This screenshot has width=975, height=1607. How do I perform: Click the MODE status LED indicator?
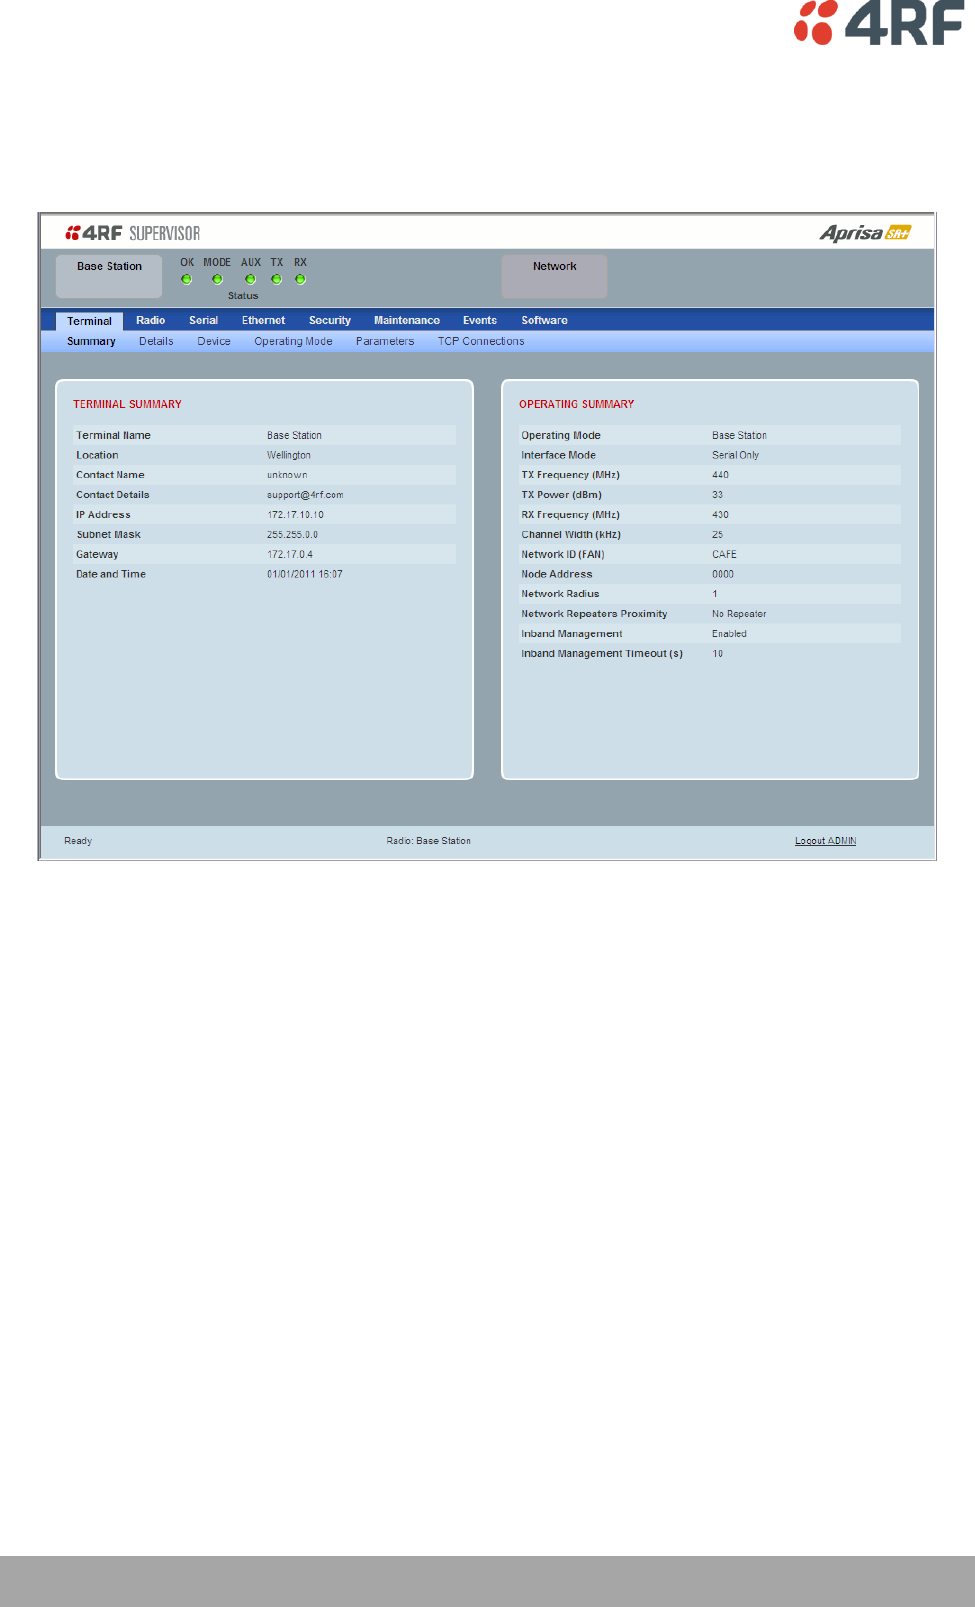217,279
